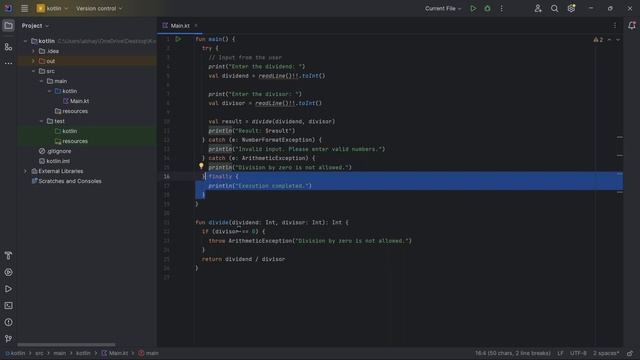Go to previous highlighted problem arrow

click(609, 40)
